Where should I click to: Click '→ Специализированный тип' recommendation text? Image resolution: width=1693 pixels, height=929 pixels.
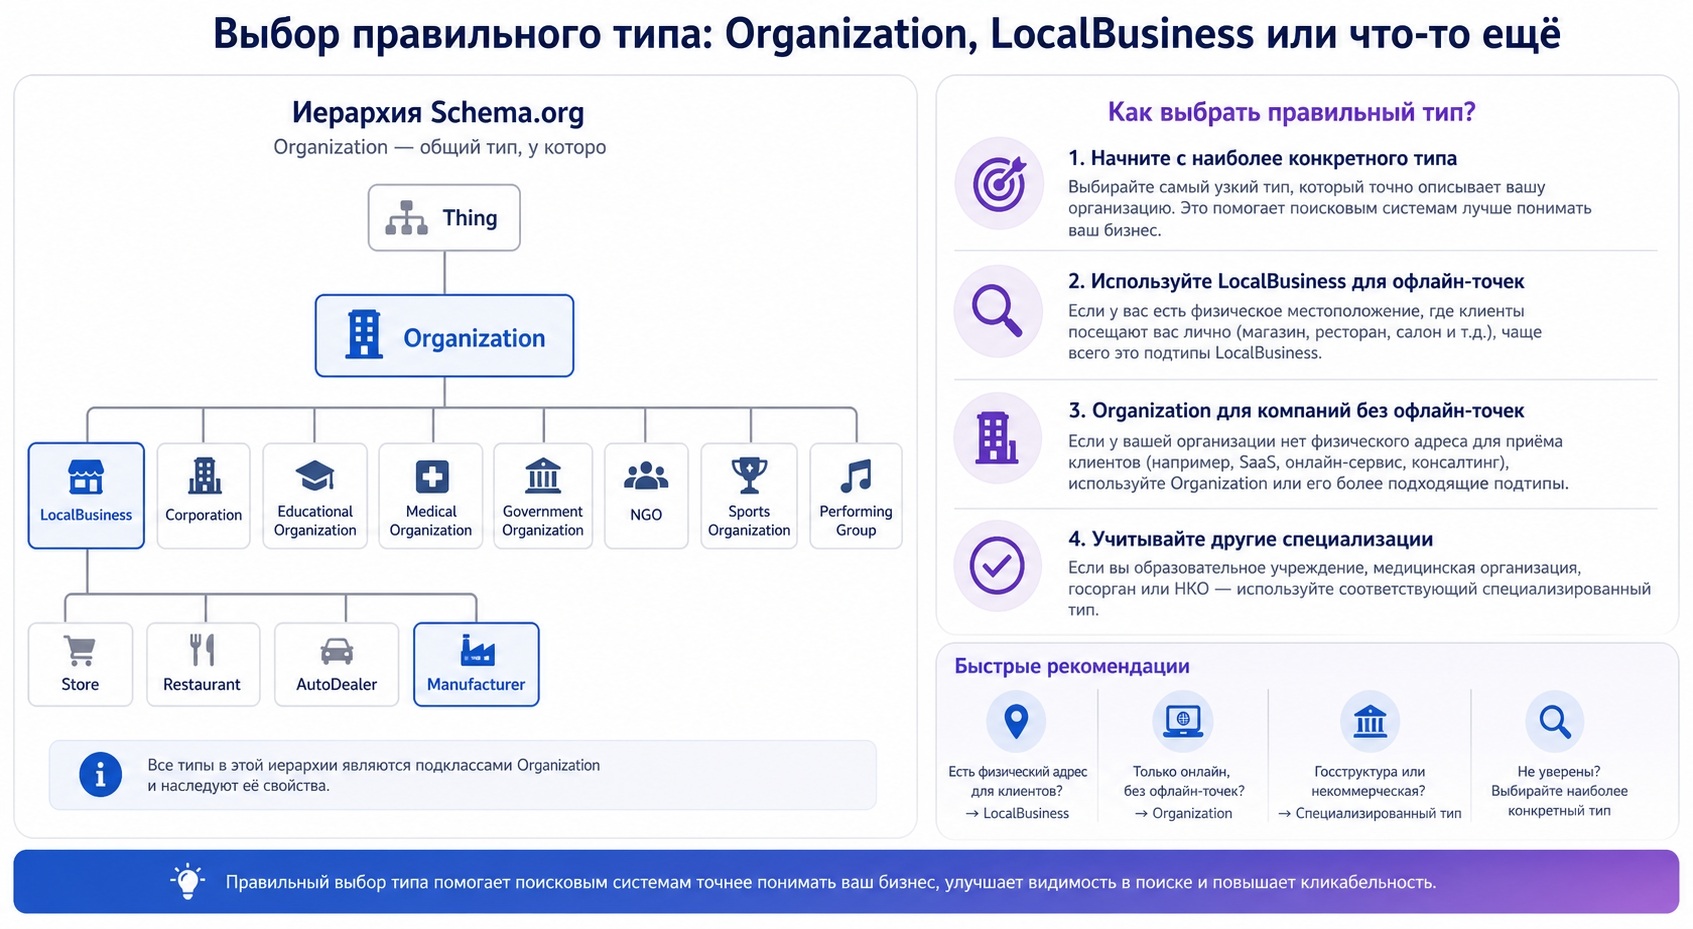(x=1370, y=814)
